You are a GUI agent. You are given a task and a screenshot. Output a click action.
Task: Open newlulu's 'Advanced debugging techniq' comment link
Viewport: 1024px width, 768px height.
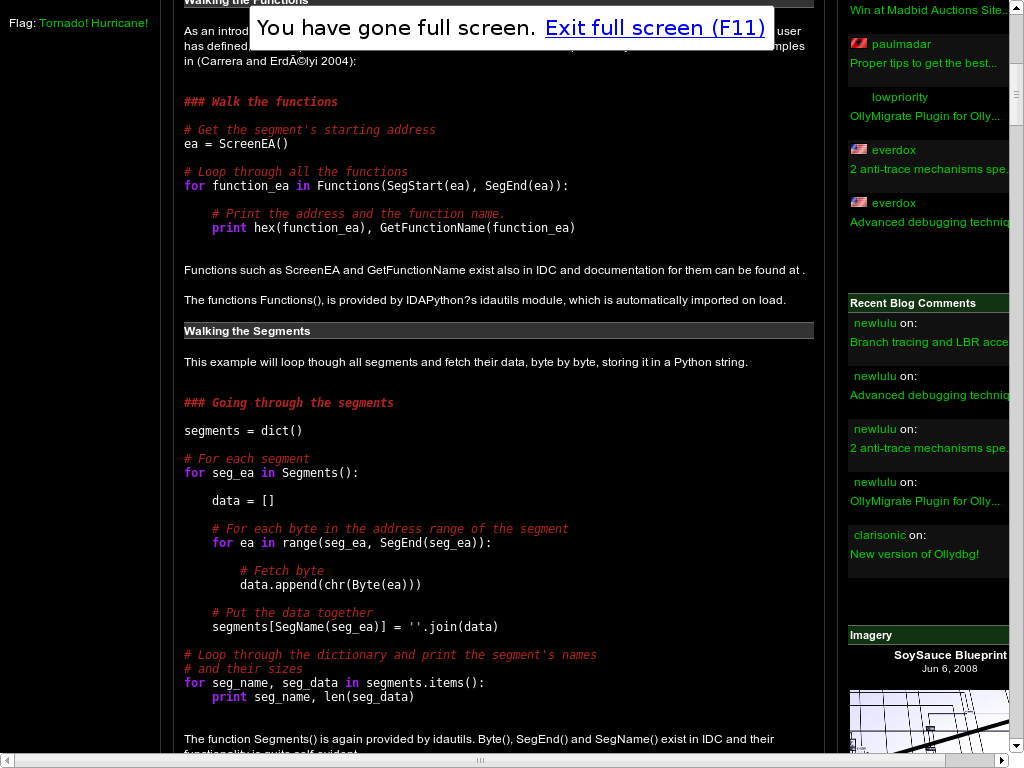pos(929,394)
